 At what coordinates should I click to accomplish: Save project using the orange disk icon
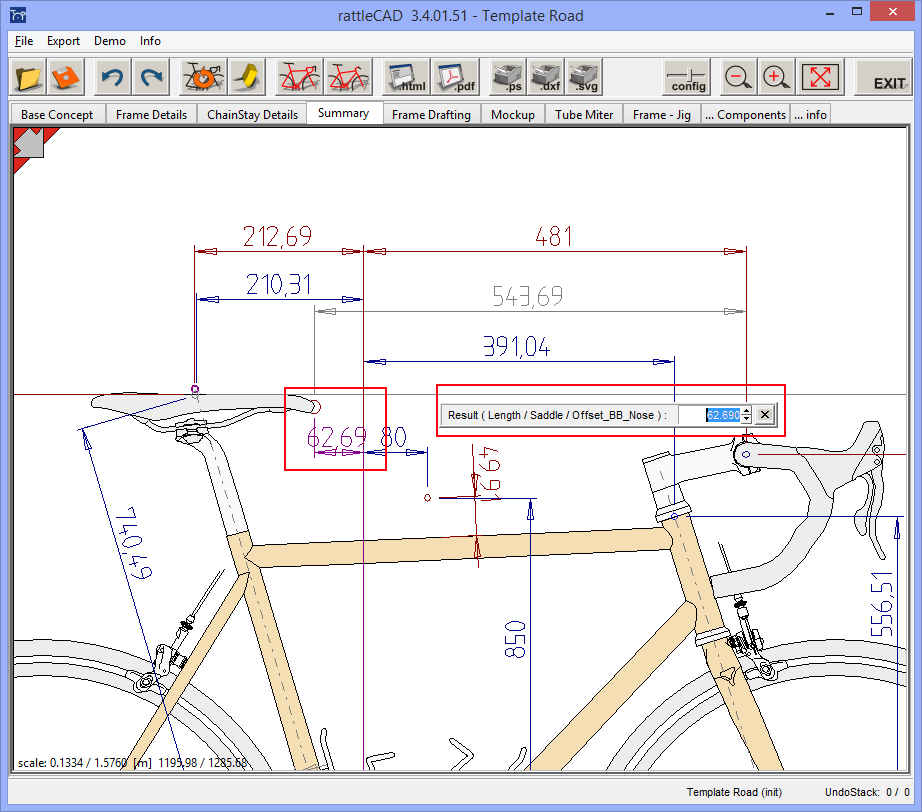[65, 77]
